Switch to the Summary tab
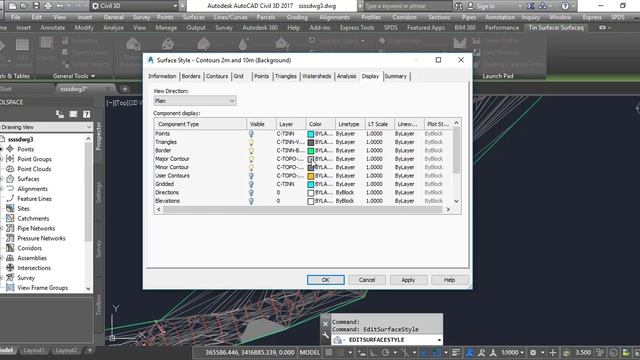 tap(396, 76)
